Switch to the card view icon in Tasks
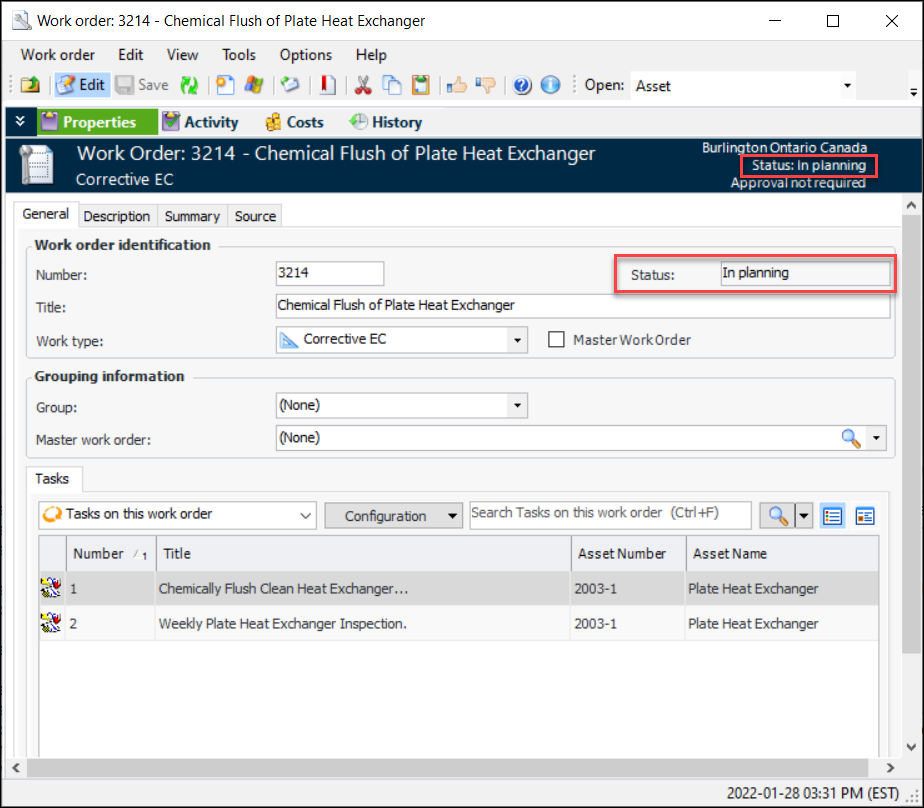 point(865,516)
